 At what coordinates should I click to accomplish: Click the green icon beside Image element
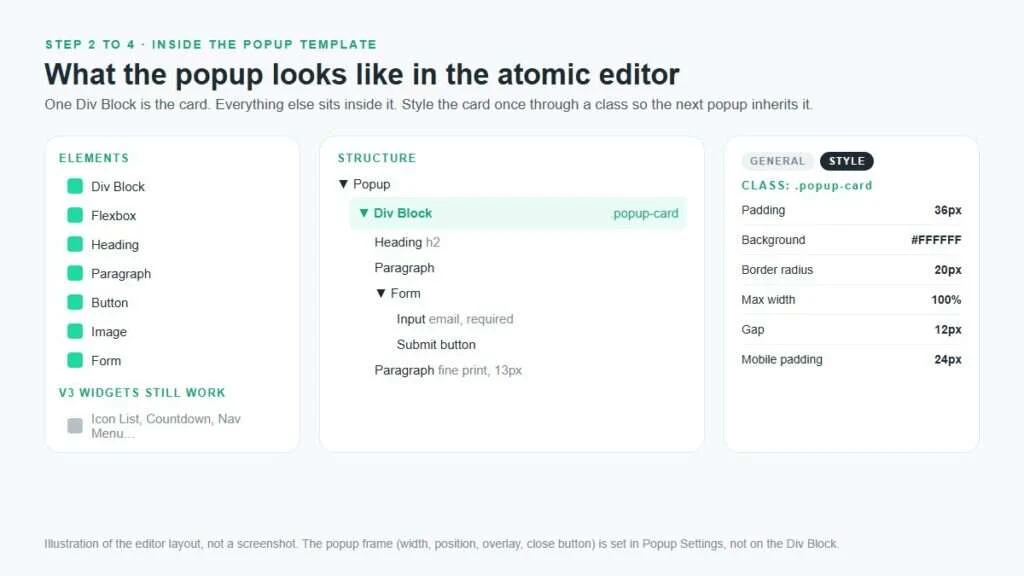75,331
